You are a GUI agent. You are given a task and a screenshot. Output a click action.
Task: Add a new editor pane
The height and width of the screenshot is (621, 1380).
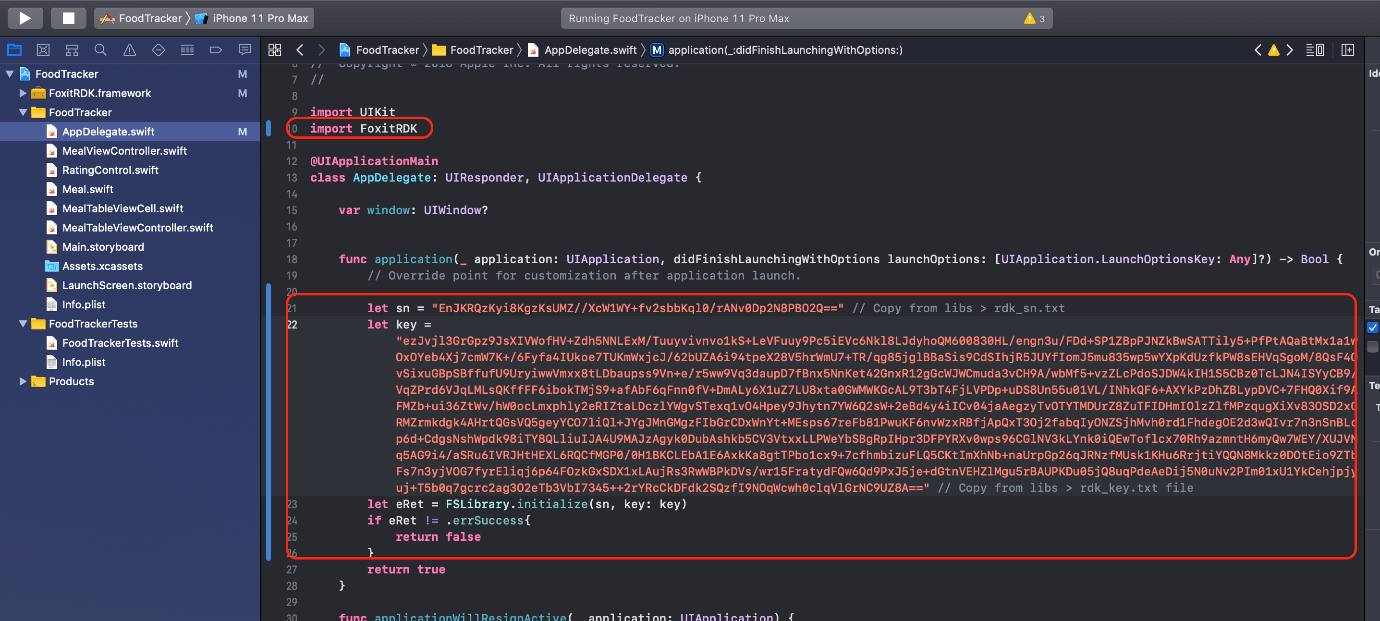(1348, 49)
